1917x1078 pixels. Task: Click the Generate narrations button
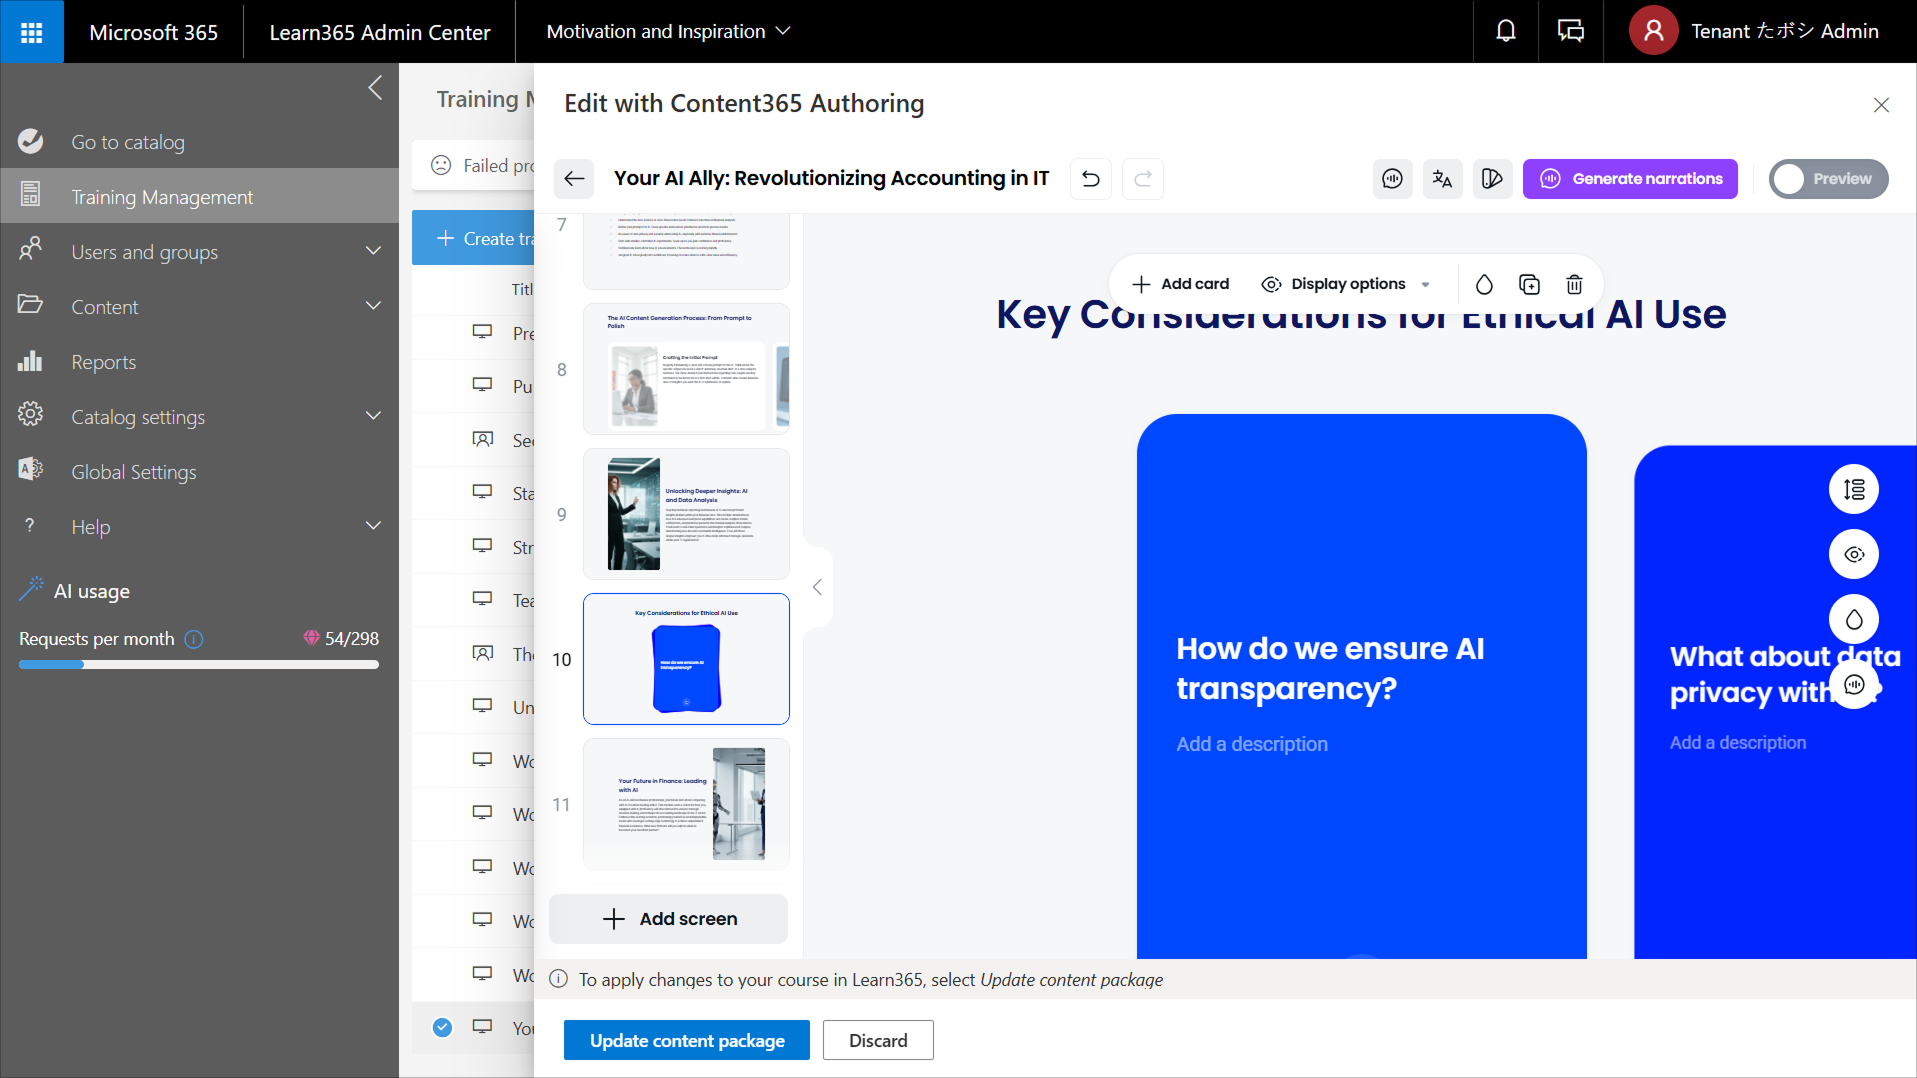[1629, 179]
